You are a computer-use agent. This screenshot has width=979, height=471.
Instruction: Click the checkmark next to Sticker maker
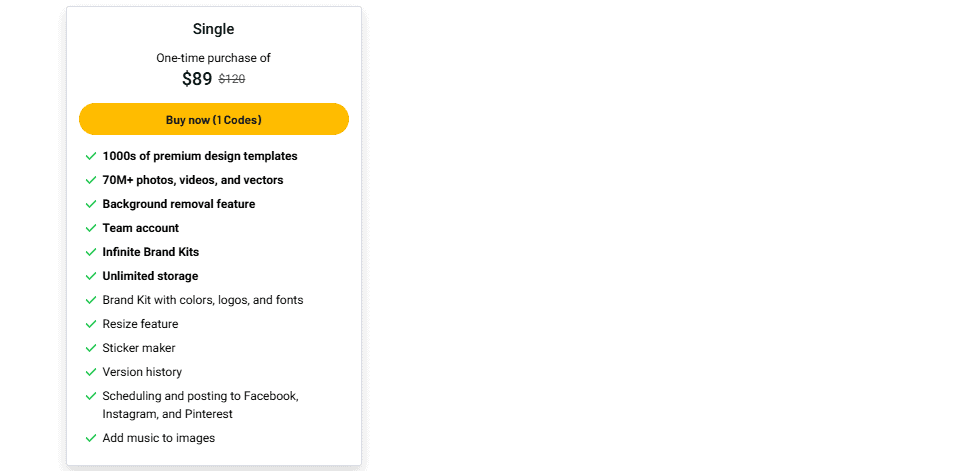click(x=91, y=348)
